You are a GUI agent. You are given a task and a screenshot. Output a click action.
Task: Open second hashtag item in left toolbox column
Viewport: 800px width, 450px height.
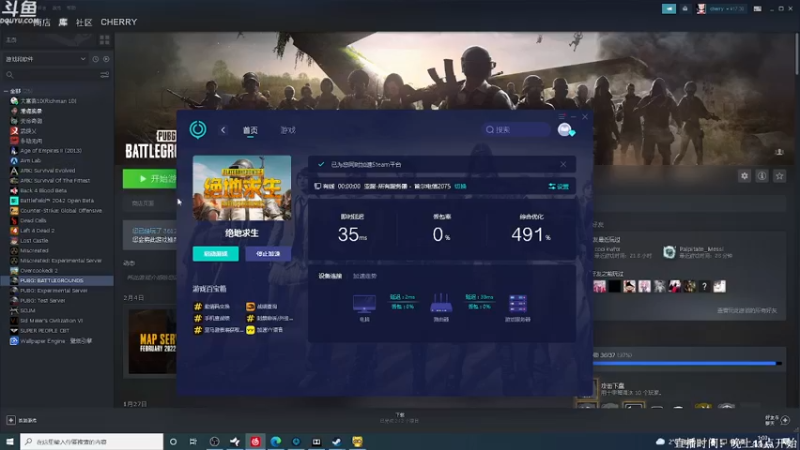tap(212, 318)
